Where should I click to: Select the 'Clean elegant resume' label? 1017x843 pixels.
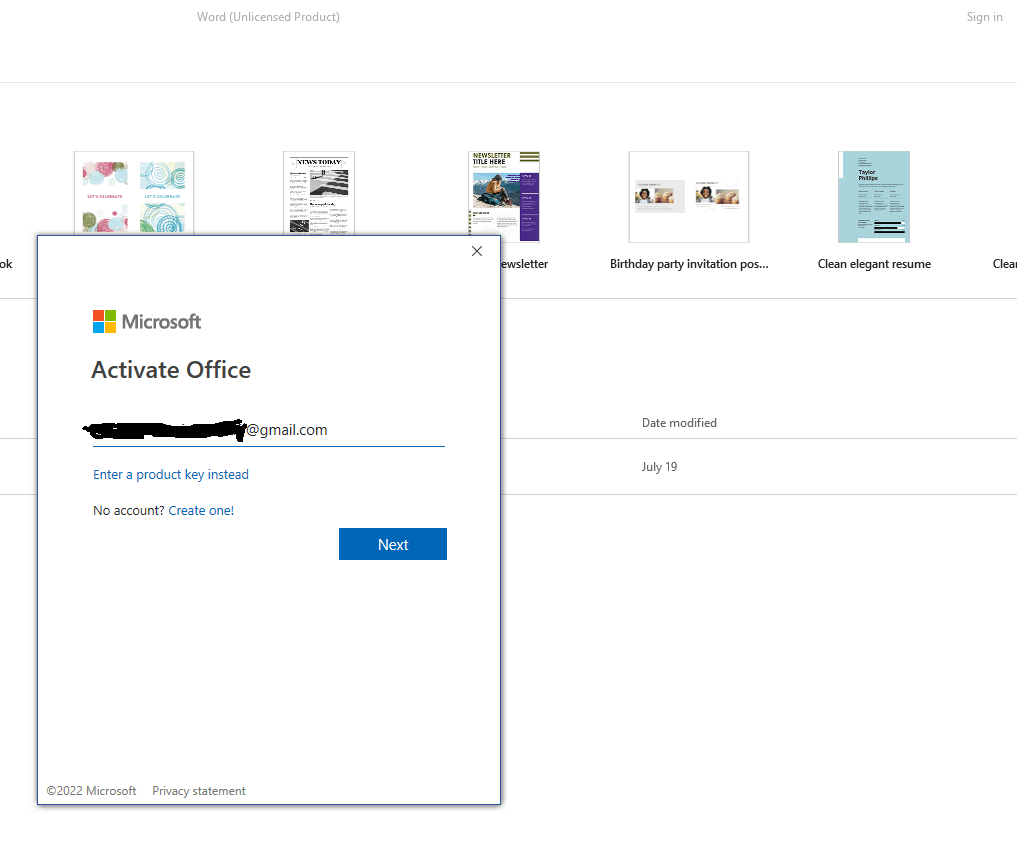click(874, 264)
